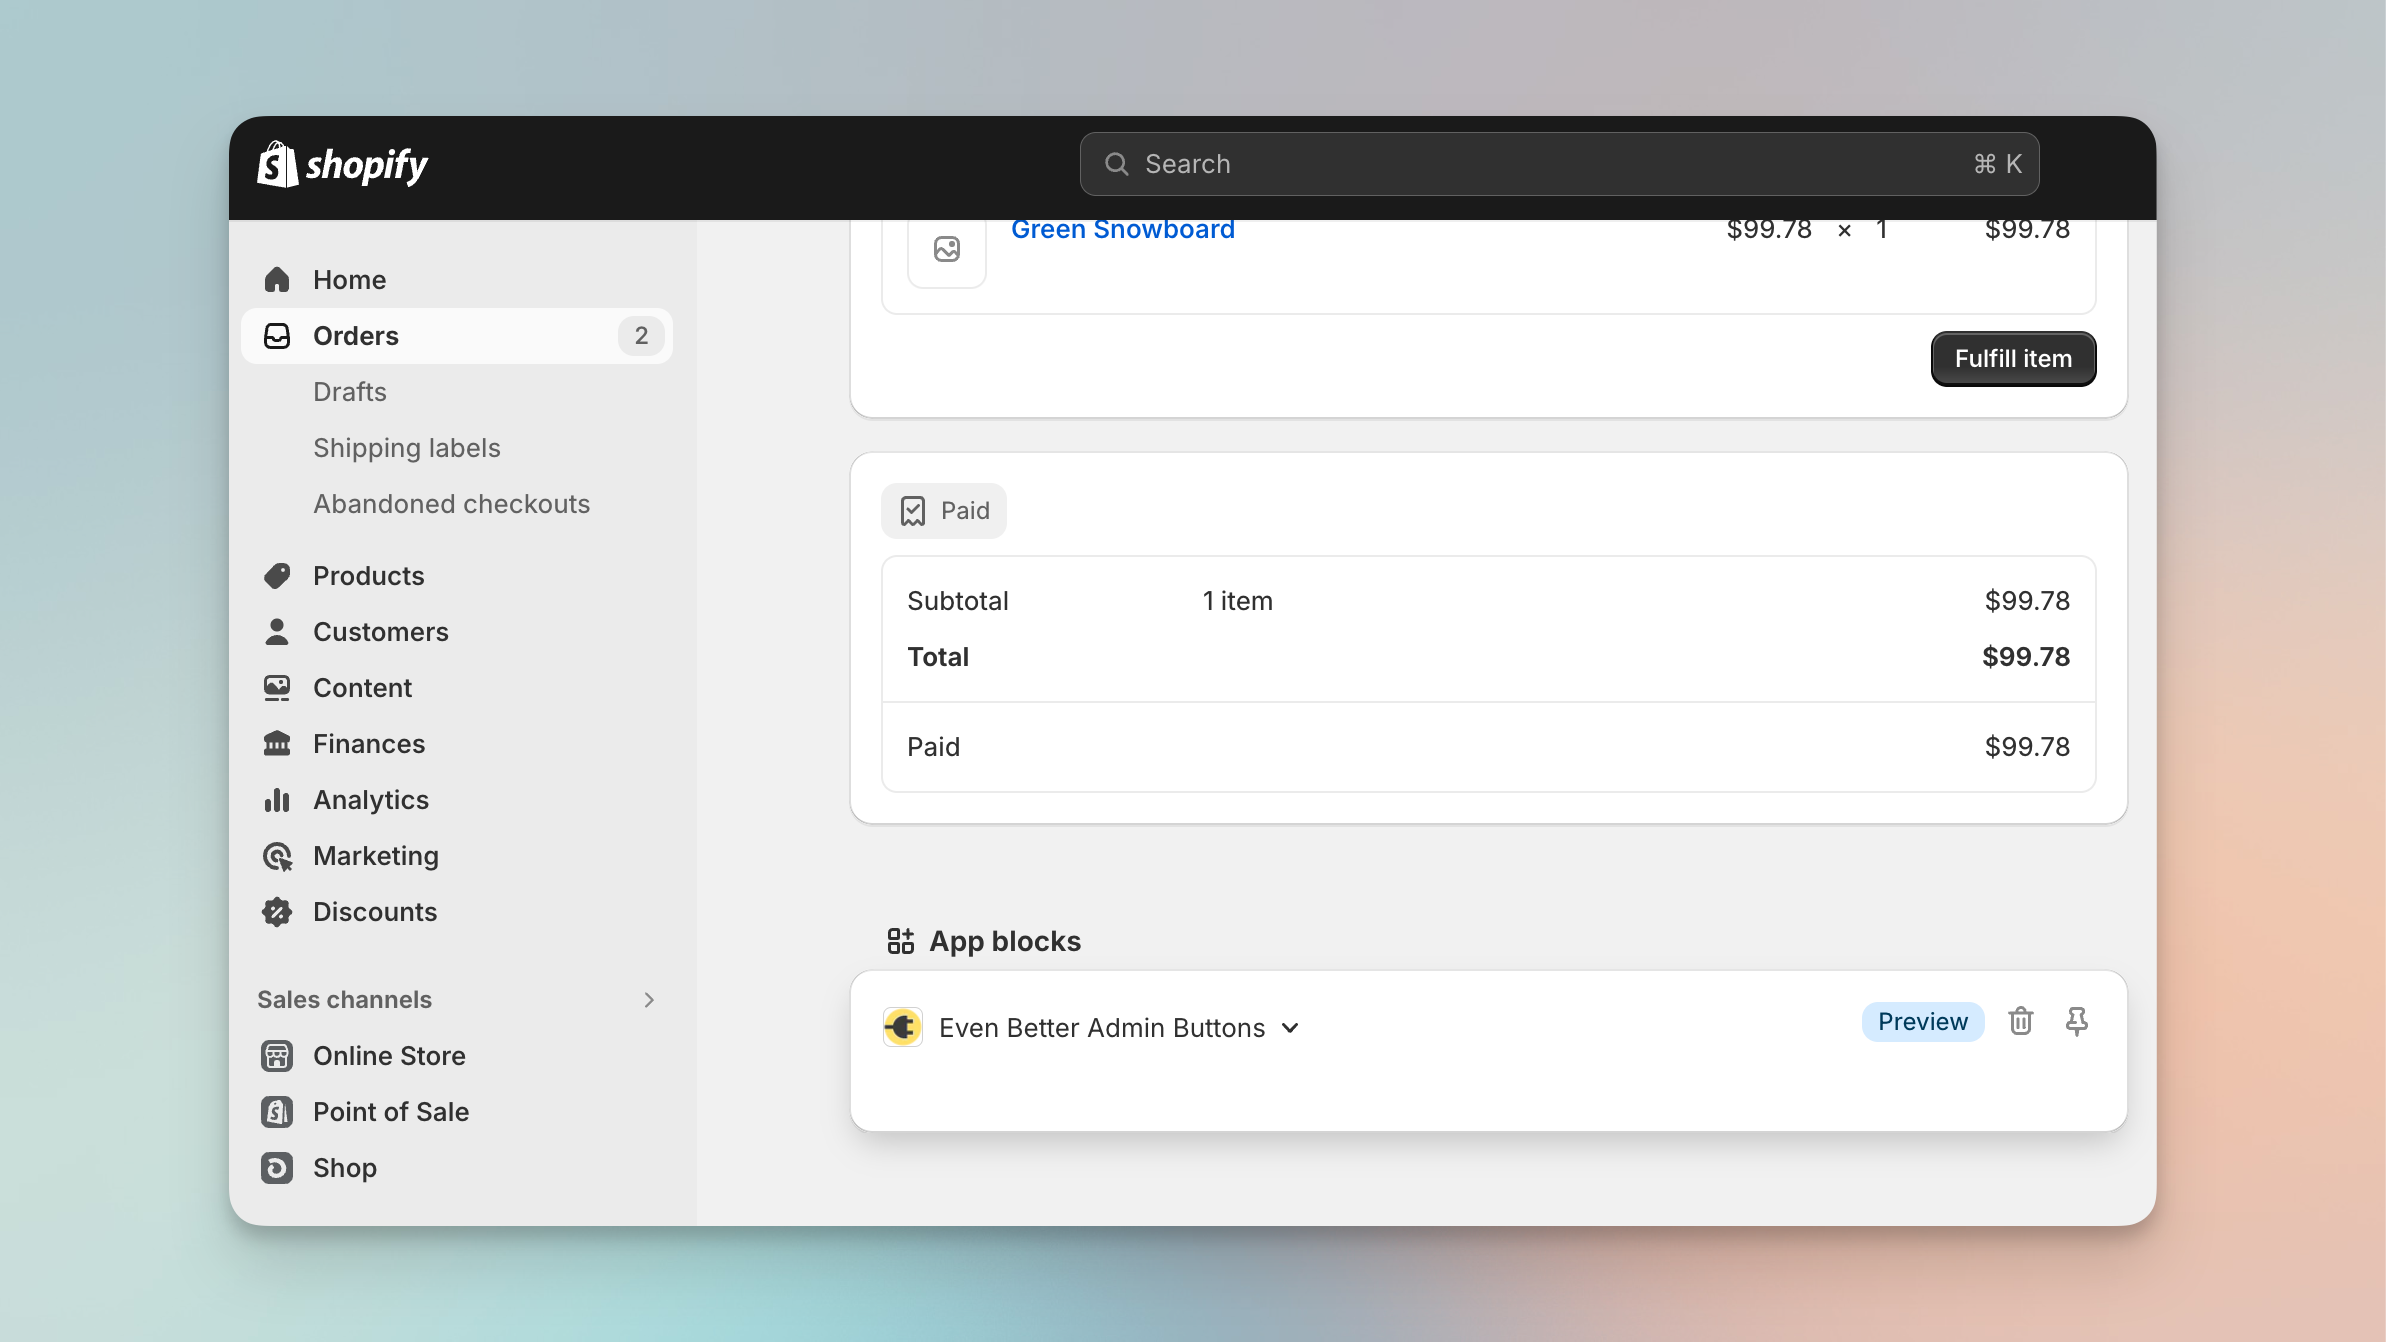Click the Online Store storefront icon
The image size is (2386, 1342).
coord(277,1056)
